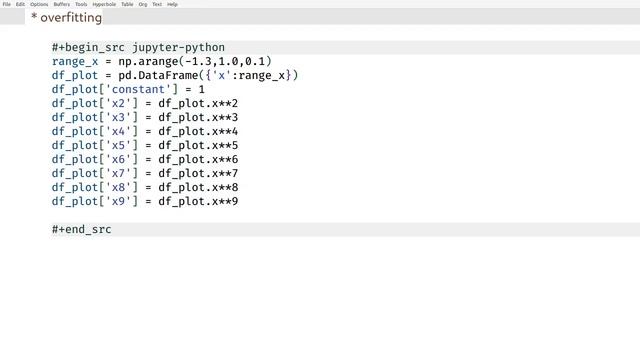Open the Help menu
640x360 pixels.
(x=172, y=4)
